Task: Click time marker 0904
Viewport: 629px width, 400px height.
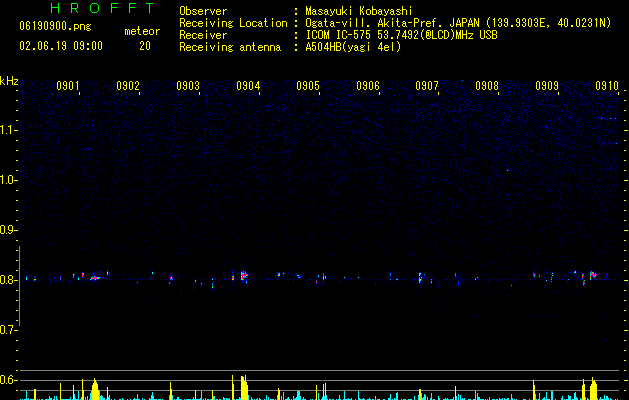Action: [248, 86]
